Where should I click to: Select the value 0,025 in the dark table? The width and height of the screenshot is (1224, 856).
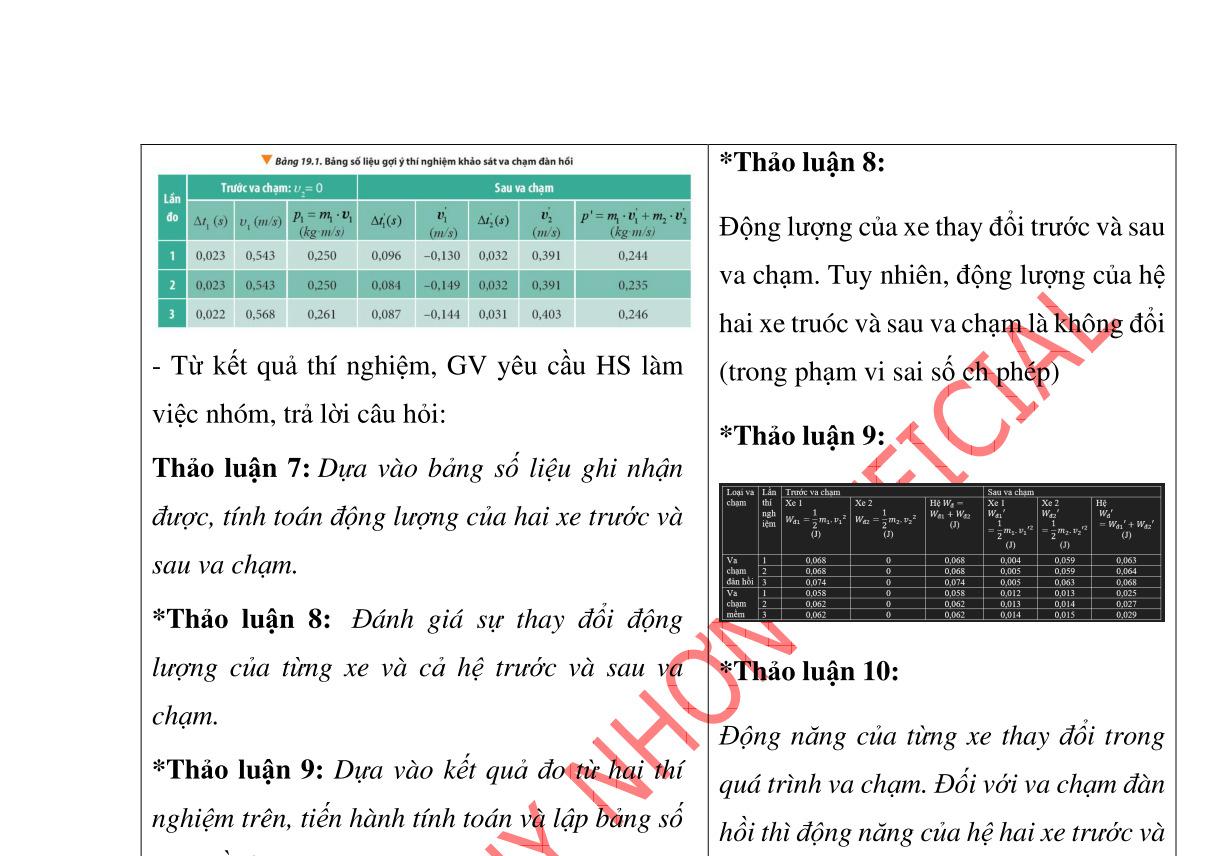click(1126, 593)
